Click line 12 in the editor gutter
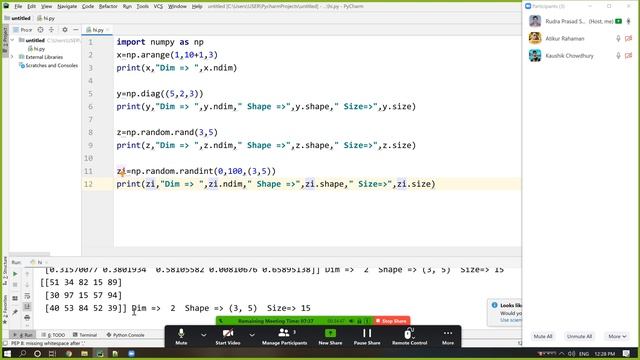 (x=88, y=184)
